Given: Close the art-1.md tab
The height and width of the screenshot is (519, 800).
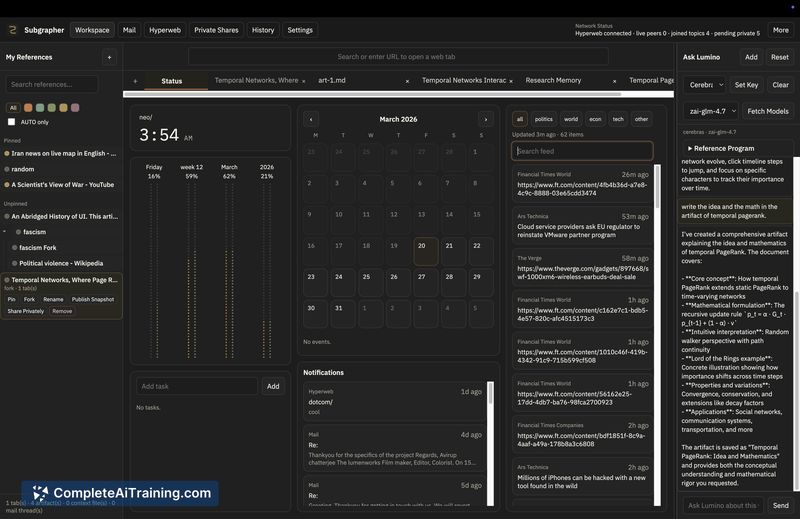Looking at the screenshot, I should point(407,81).
